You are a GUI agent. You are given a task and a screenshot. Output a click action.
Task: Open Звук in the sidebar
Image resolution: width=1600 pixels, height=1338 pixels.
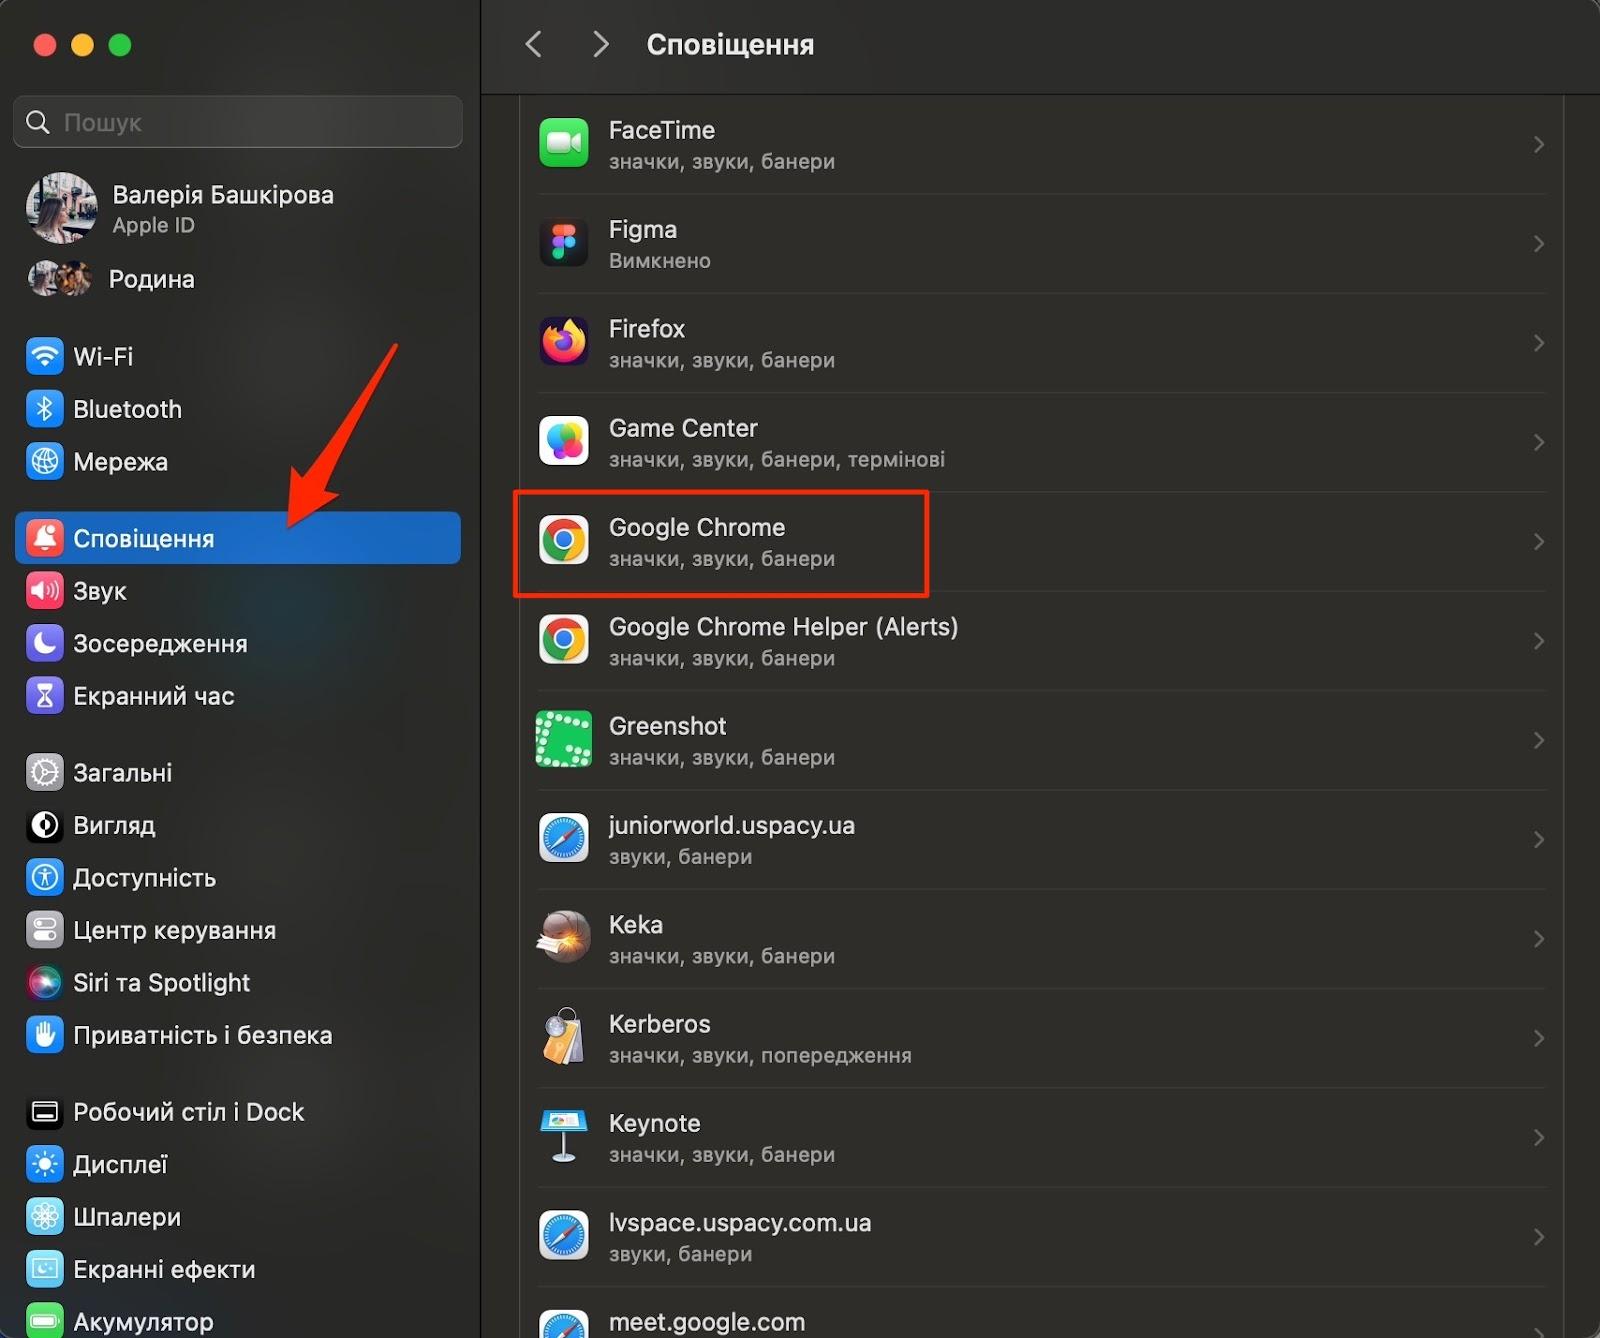pos(100,591)
